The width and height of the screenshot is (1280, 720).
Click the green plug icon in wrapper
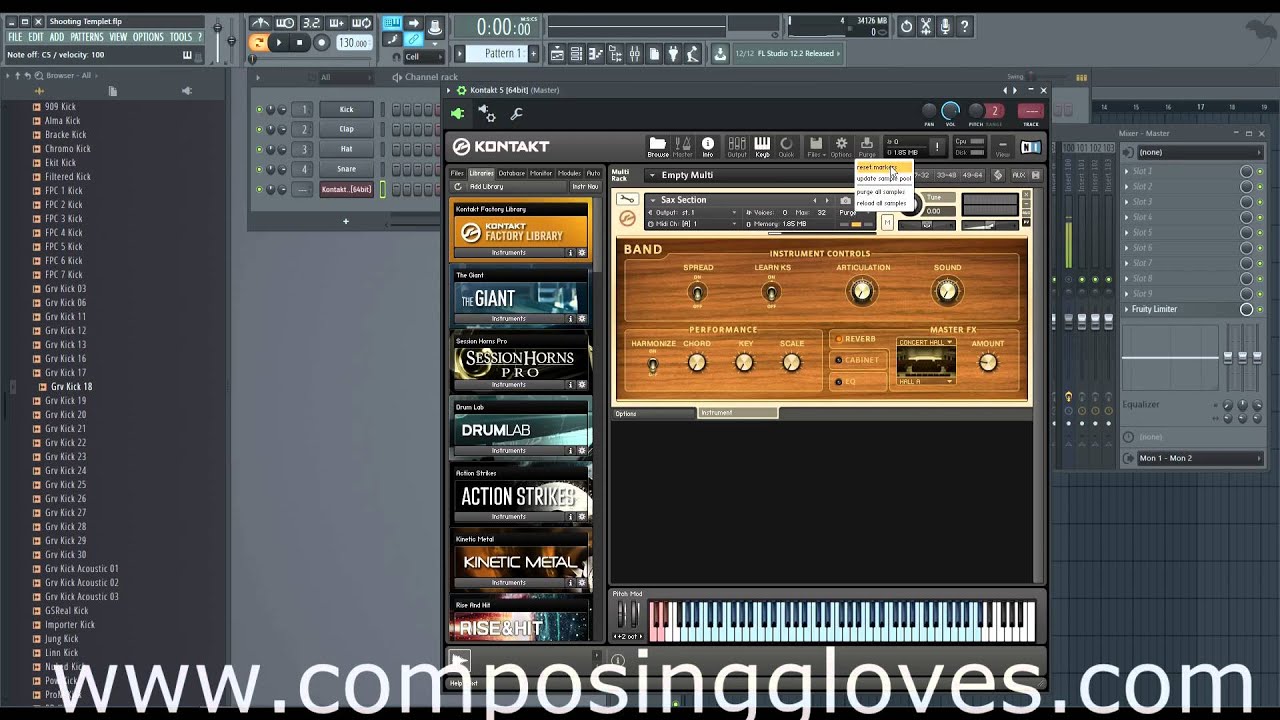point(458,114)
